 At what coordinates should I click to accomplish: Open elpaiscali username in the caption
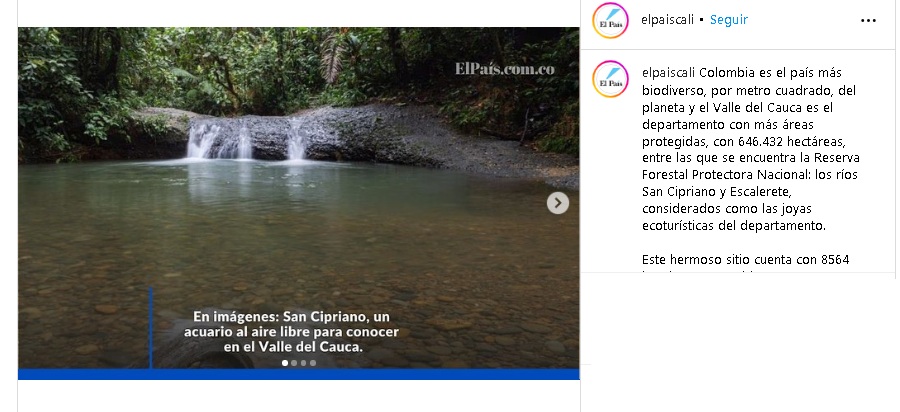(668, 73)
